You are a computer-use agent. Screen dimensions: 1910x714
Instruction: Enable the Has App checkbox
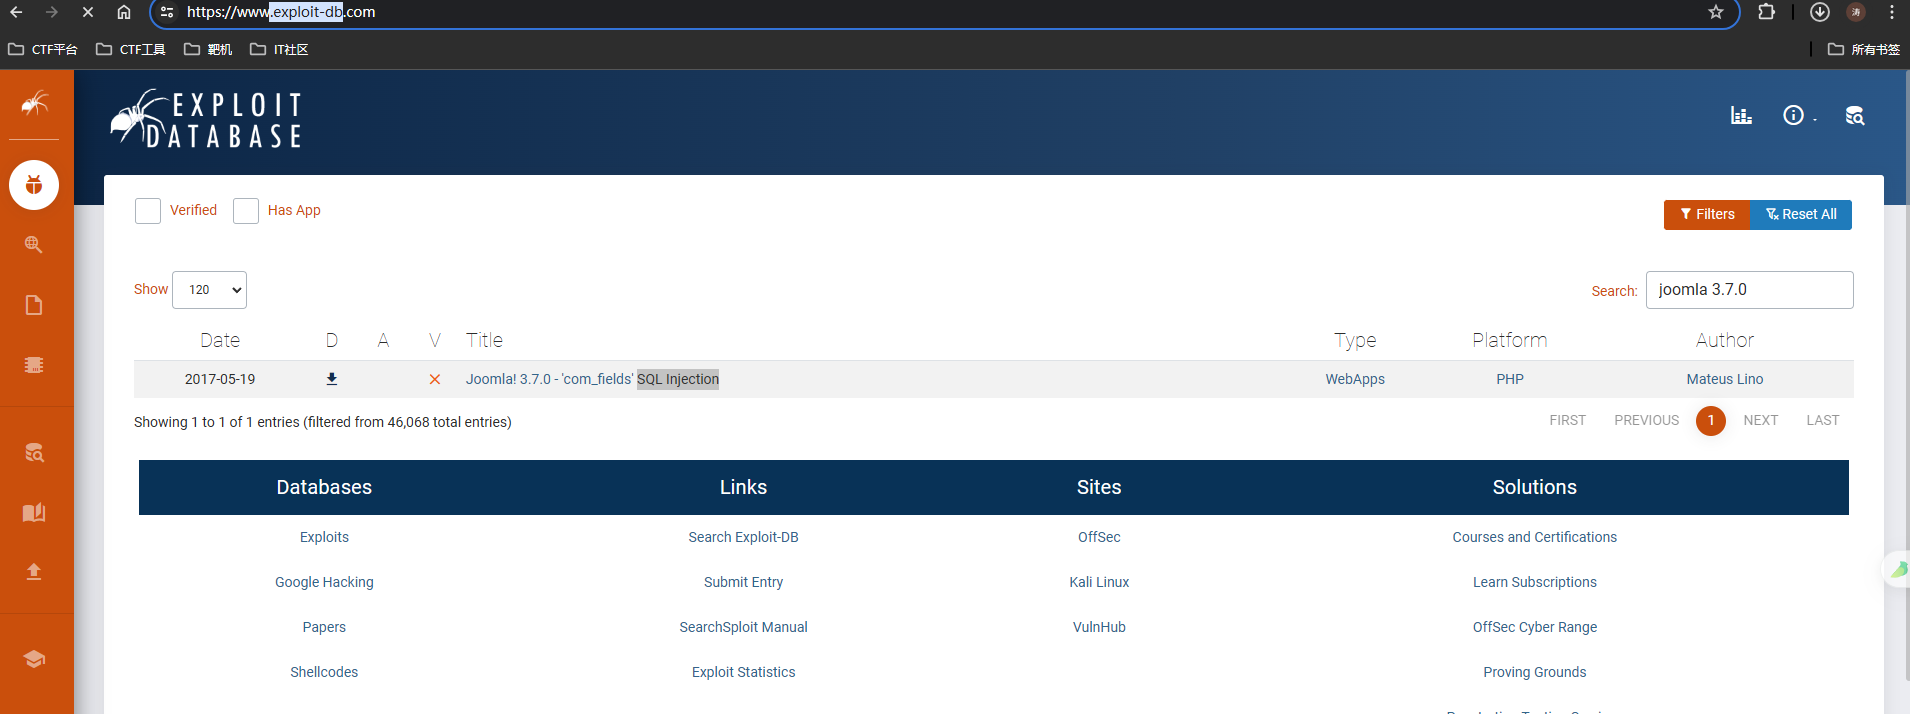(246, 211)
